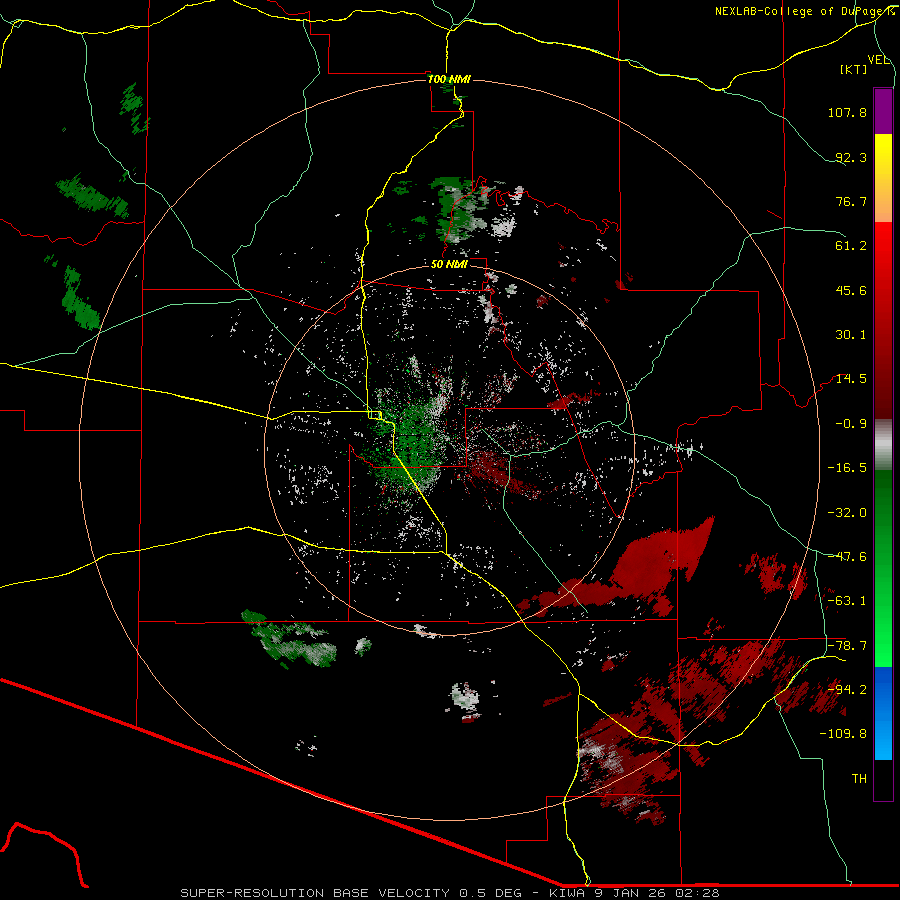Click the [KT] units label
The width and height of the screenshot is (900, 900).
[x=854, y=69]
